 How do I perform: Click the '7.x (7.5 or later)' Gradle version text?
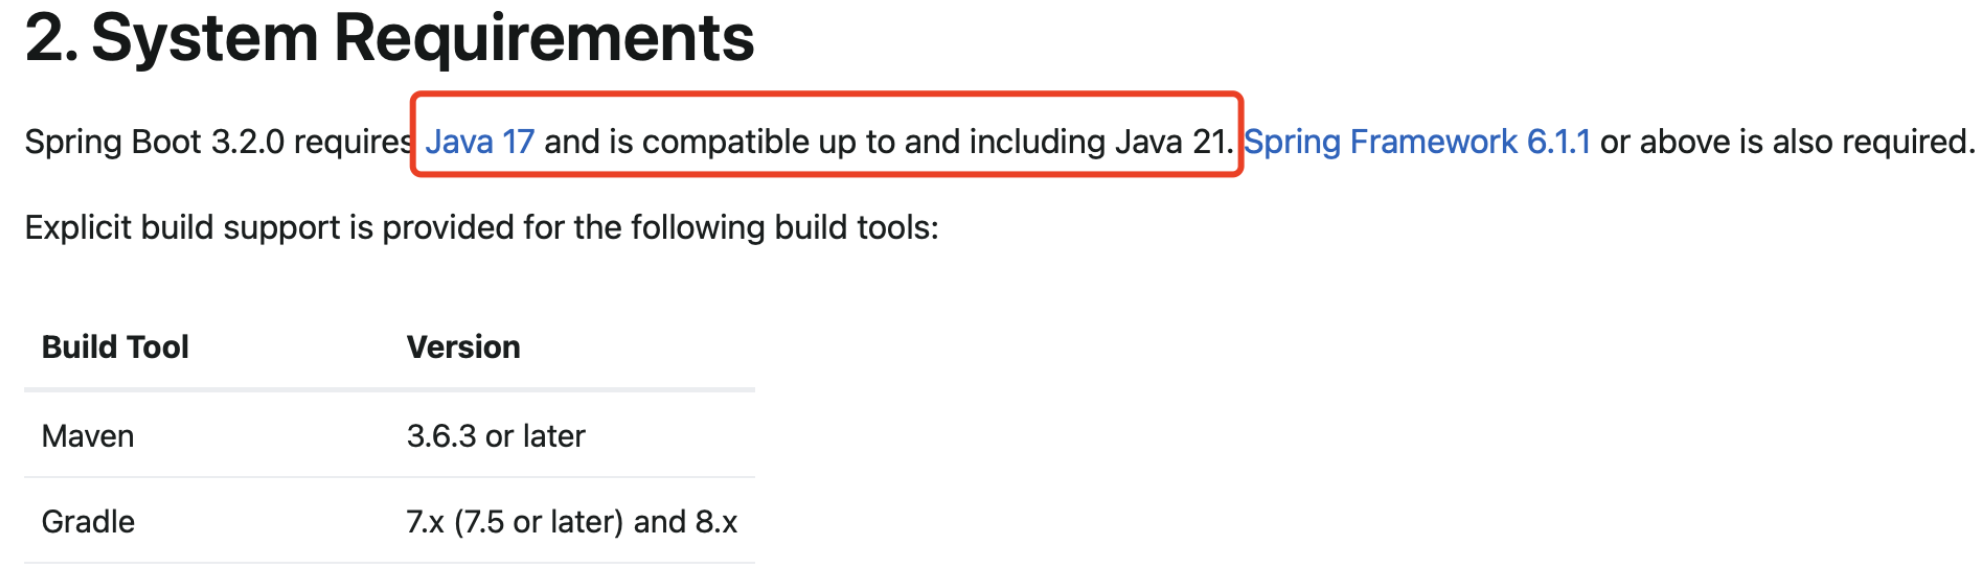pyautogui.click(x=515, y=522)
